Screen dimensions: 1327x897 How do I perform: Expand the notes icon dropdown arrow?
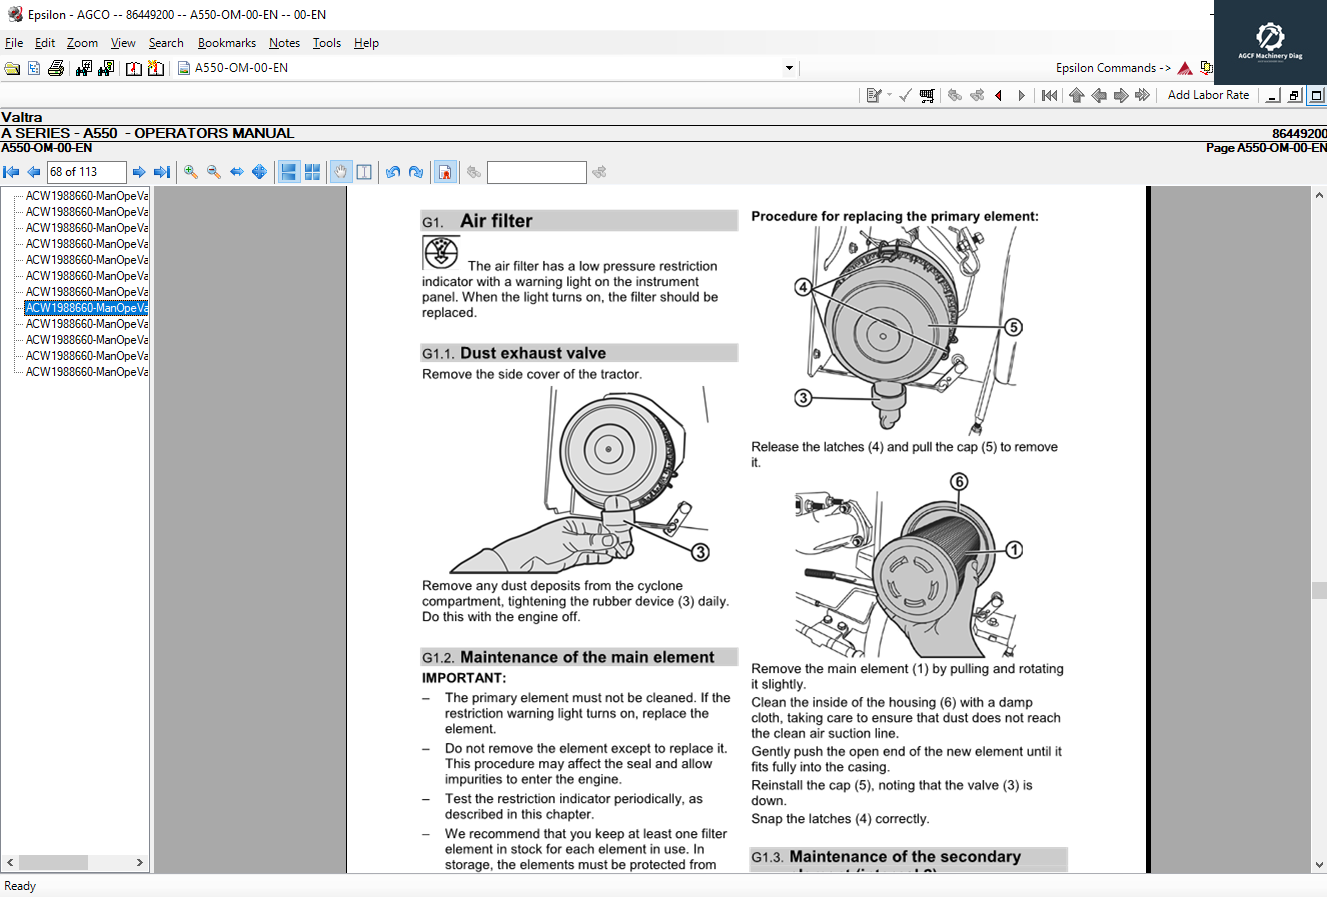click(889, 95)
